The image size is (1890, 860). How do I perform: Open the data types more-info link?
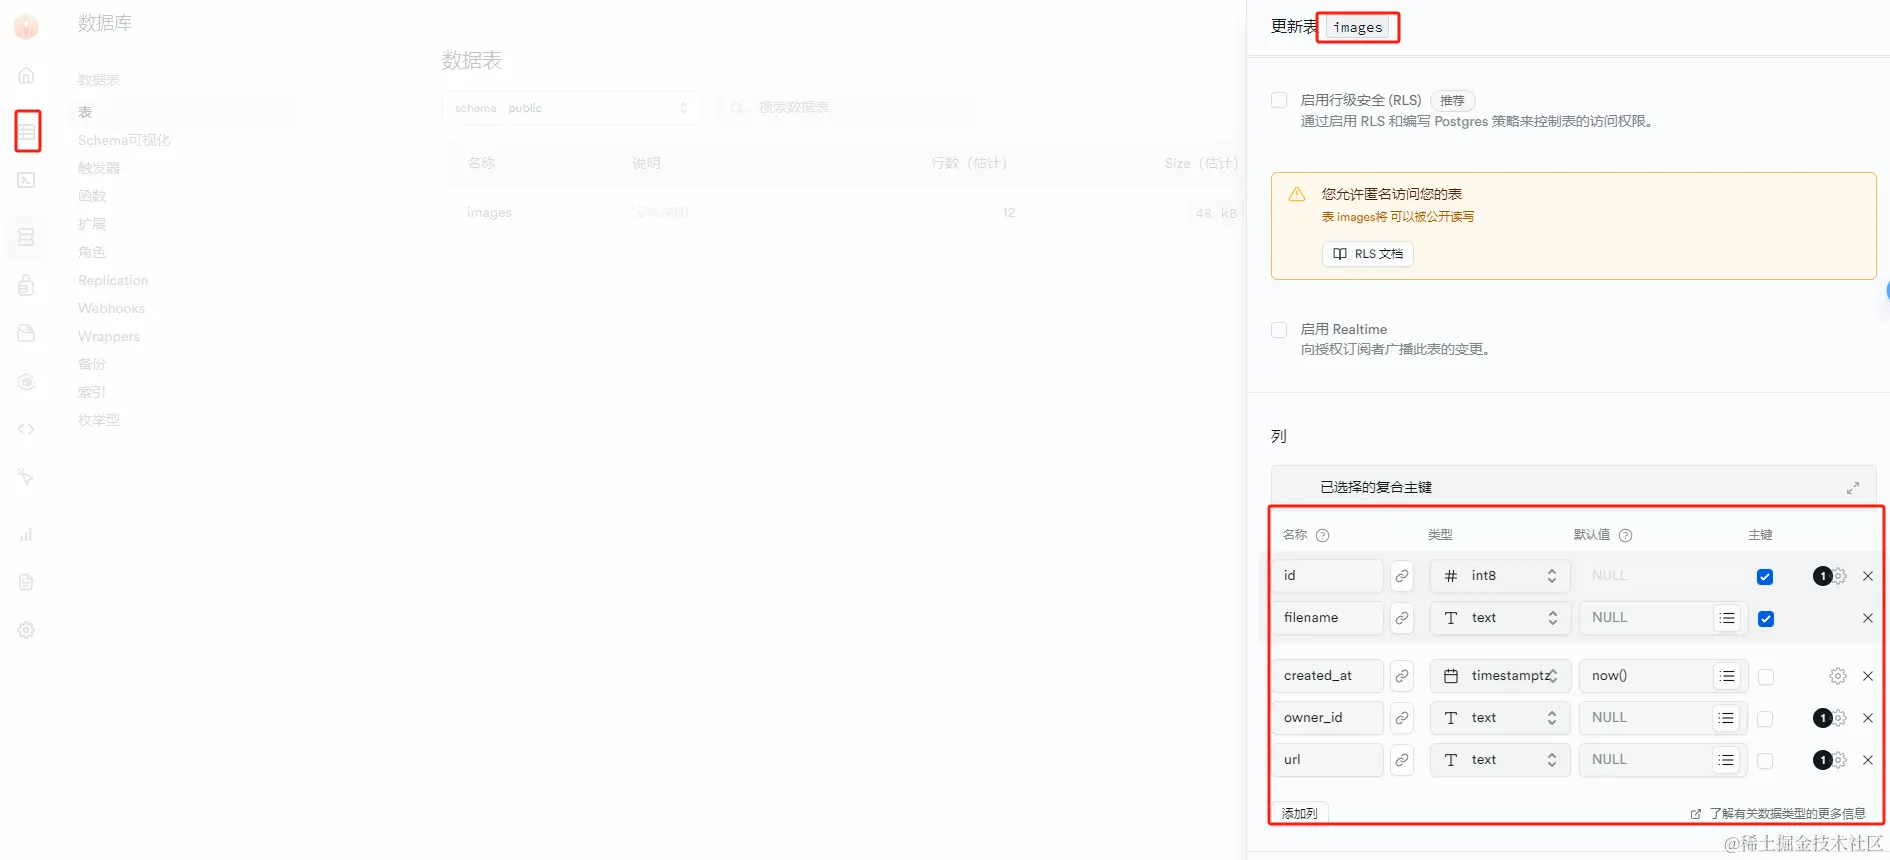[1778, 814]
